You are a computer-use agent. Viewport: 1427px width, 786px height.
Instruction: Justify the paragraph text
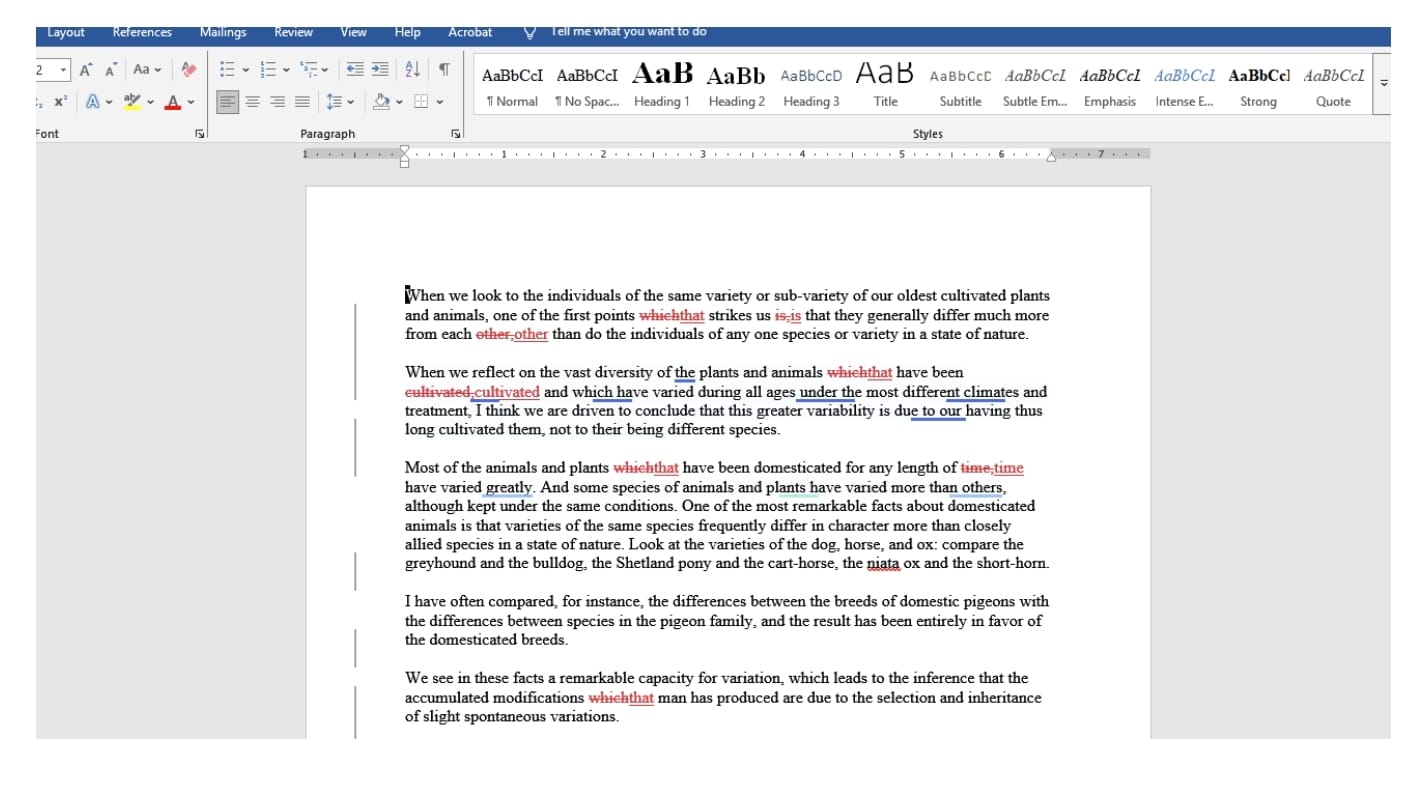coord(302,101)
